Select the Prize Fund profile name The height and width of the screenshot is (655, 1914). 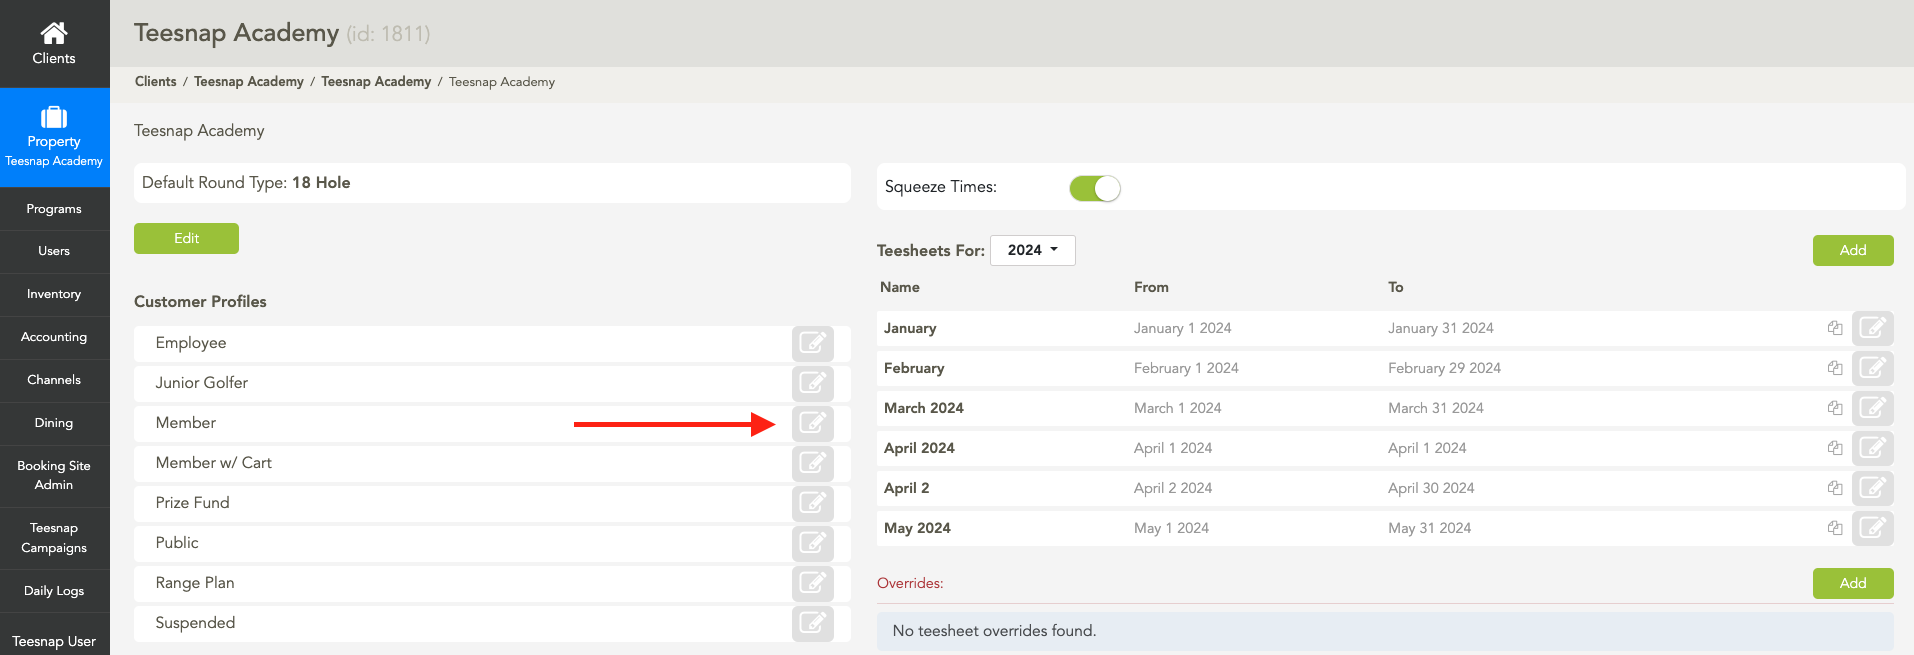[x=193, y=503]
